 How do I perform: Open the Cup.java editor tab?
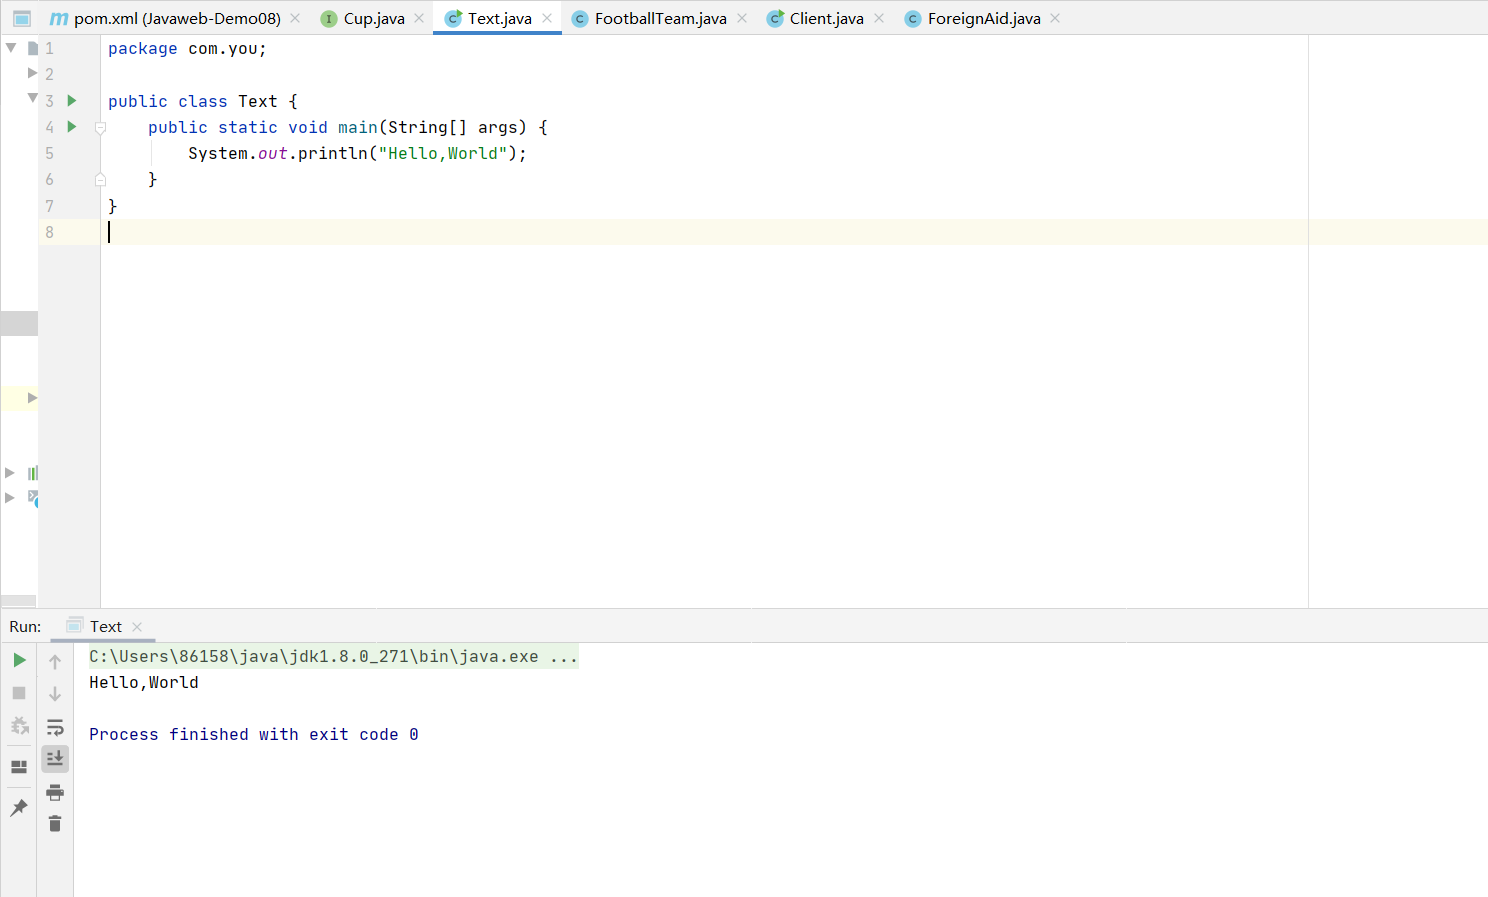374,19
